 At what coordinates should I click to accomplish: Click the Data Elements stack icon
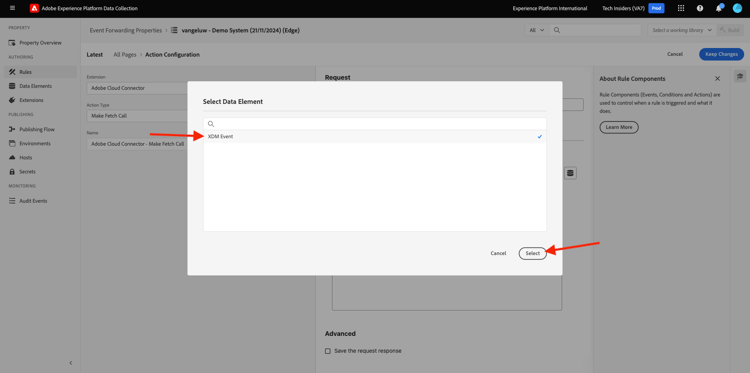click(12, 86)
